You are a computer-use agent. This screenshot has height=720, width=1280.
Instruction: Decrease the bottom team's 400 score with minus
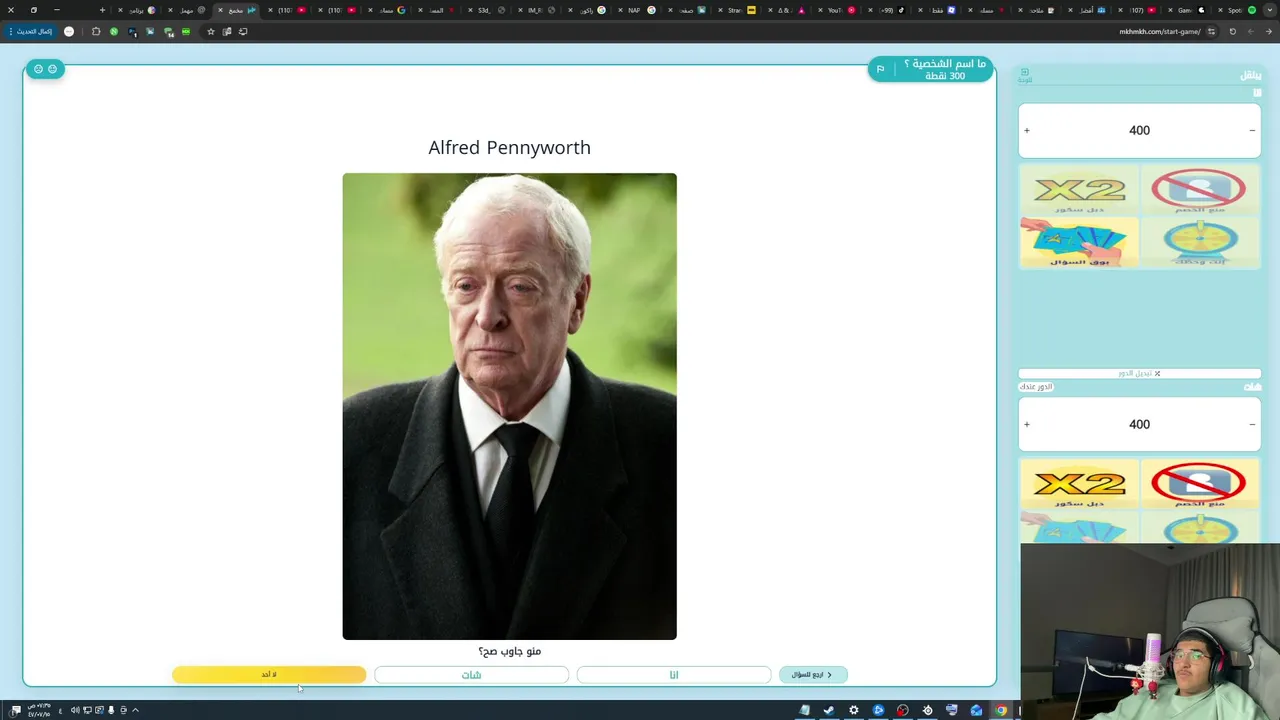pyautogui.click(x=1252, y=425)
